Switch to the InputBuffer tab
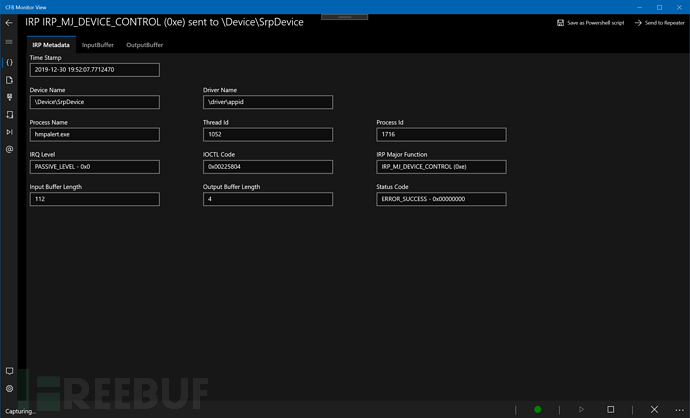 [98, 45]
